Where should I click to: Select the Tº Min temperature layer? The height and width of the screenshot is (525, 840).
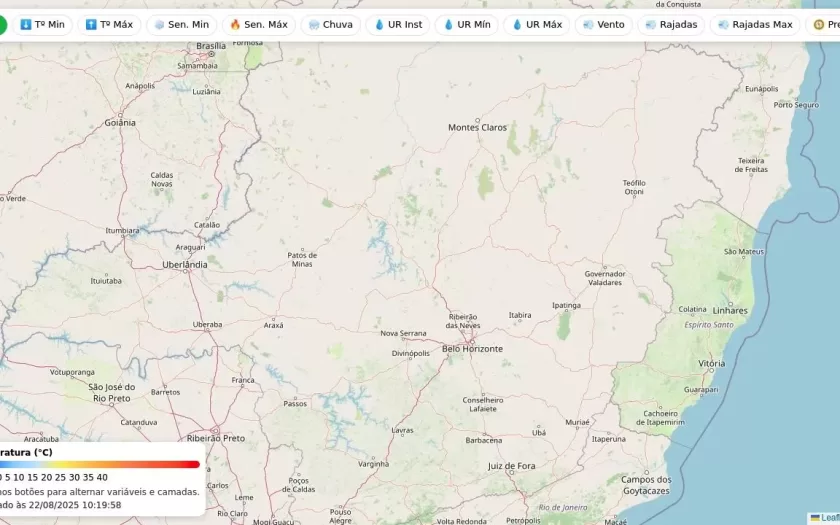tap(42, 25)
